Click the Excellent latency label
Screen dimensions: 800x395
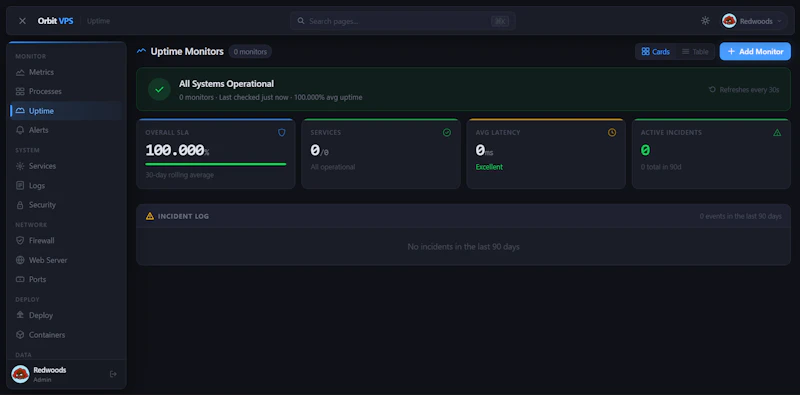[489, 167]
